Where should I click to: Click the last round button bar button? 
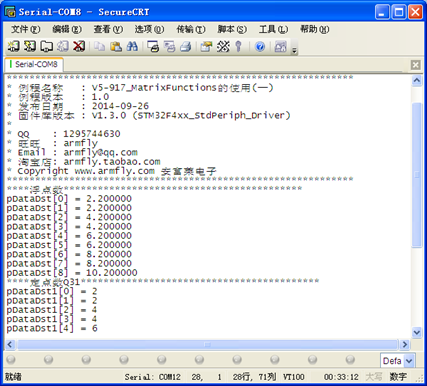tap(350, 360)
